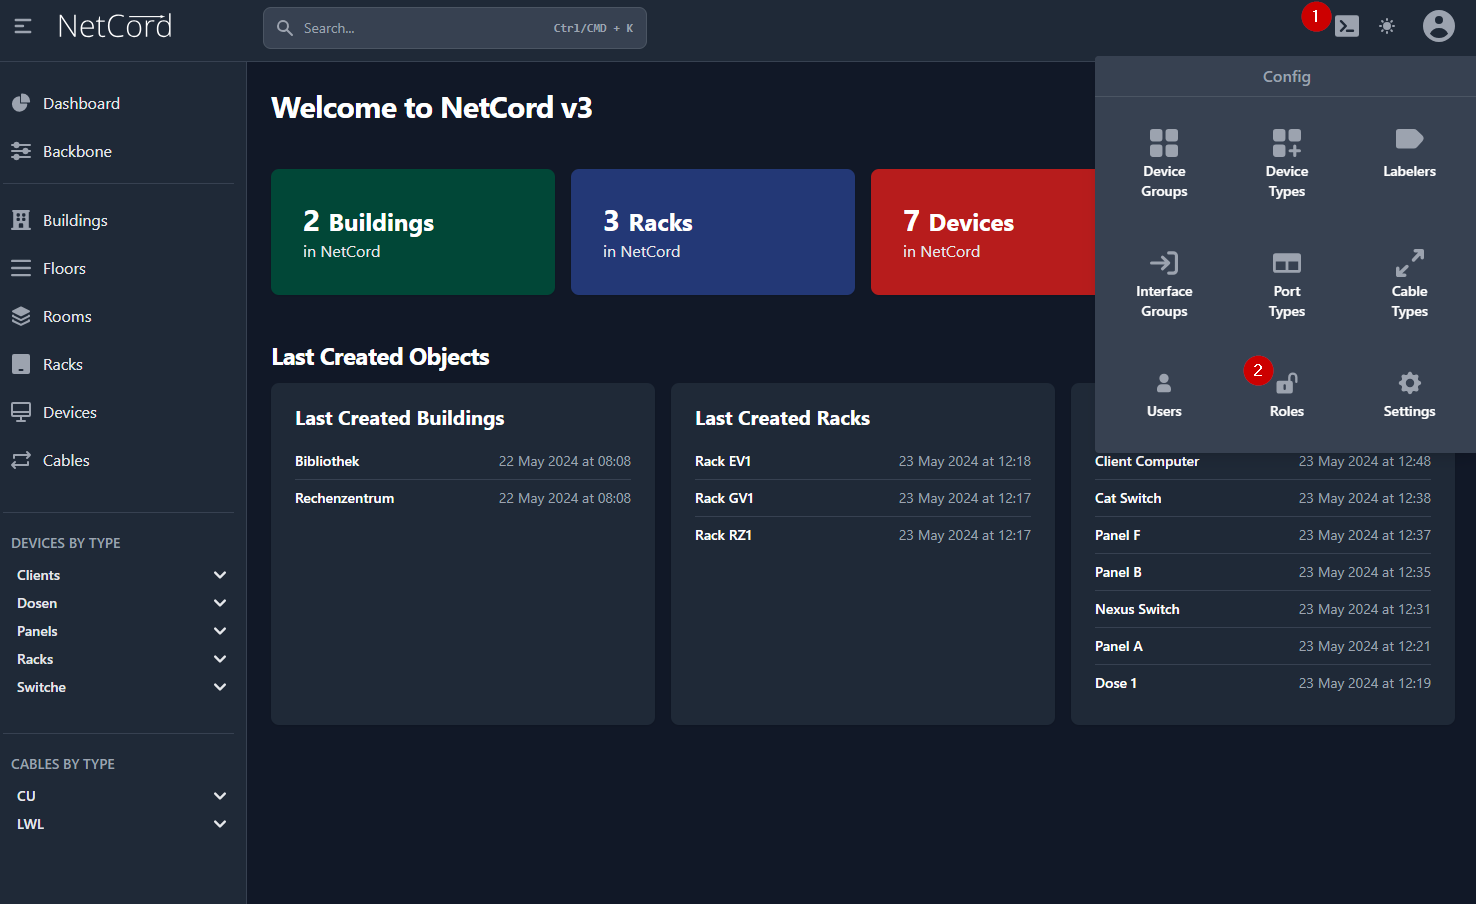
Task: Open Settings gear in Config panel
Action: point(1409,384)
